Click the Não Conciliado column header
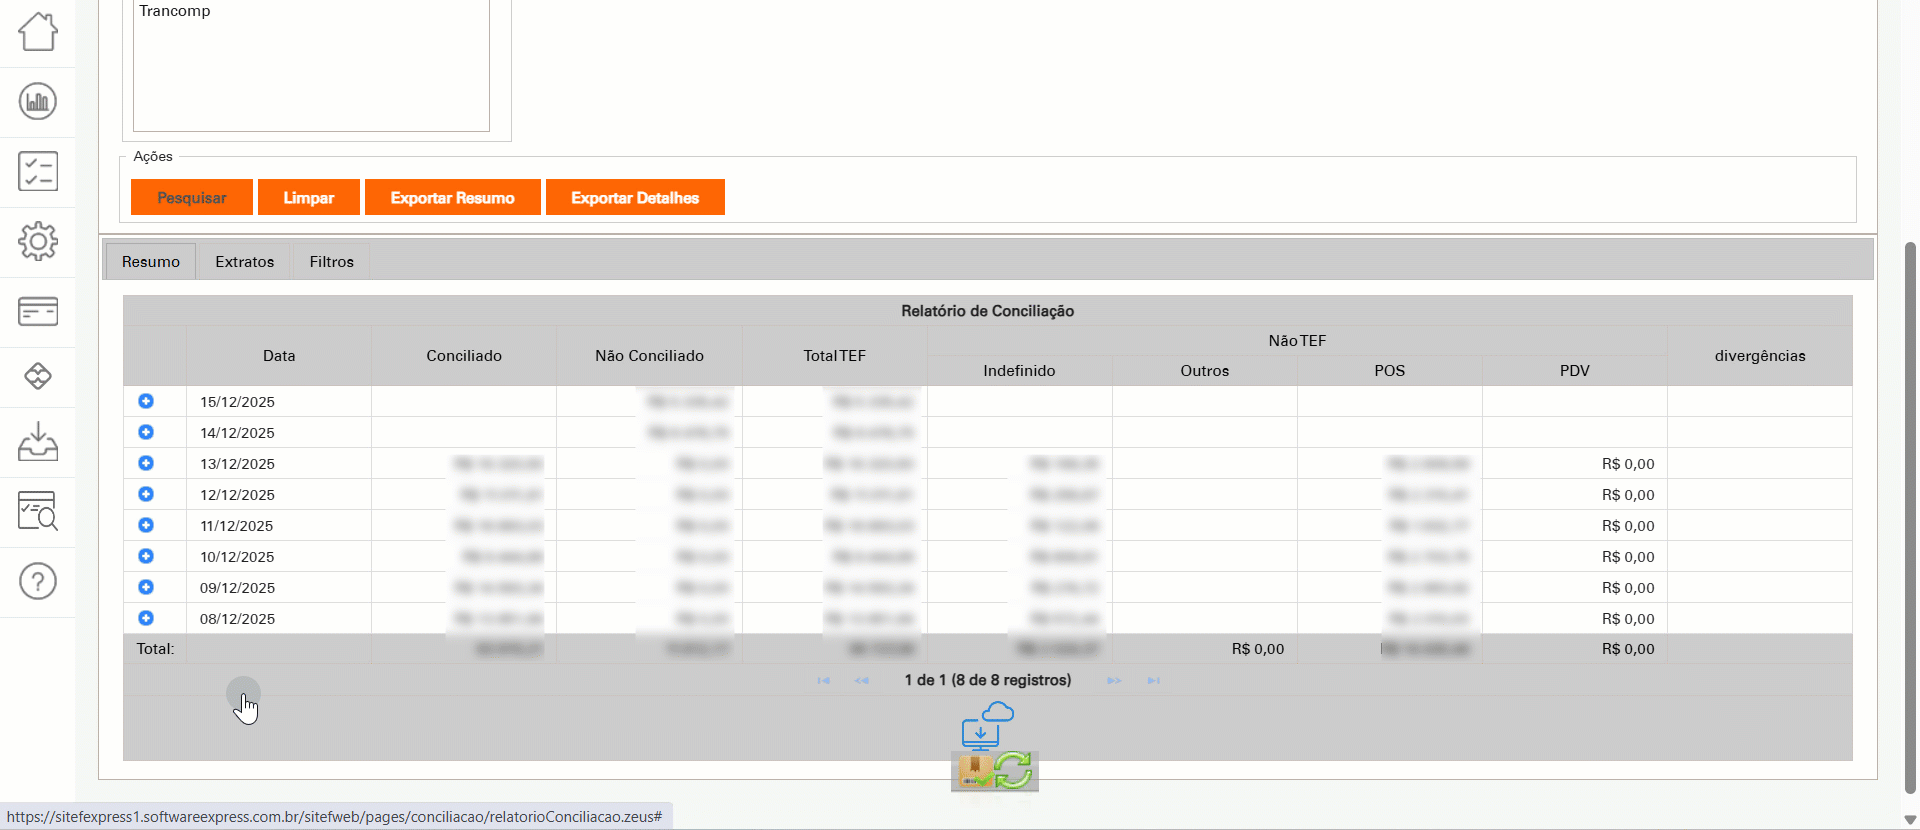This screenshot has height=830, width=1920. (x=649, y=355)
